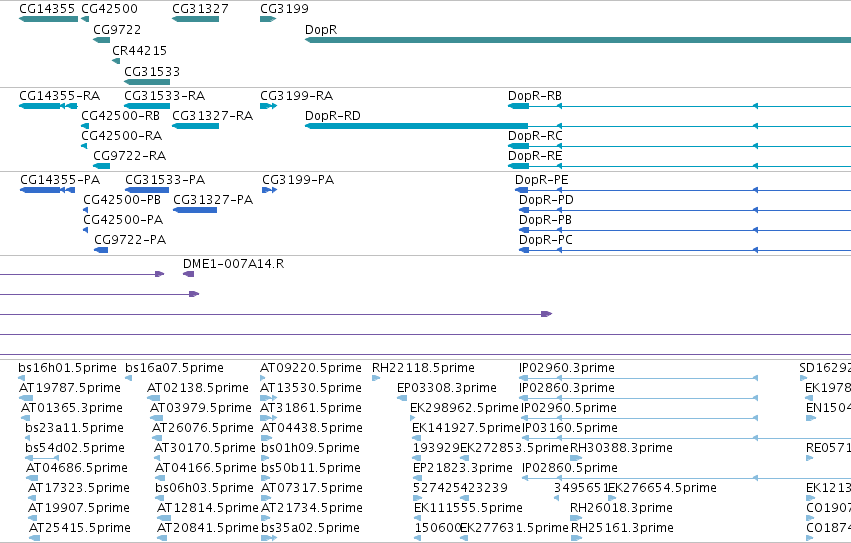Select the IP02960.3prime EST label

click(x=567, y=368)
